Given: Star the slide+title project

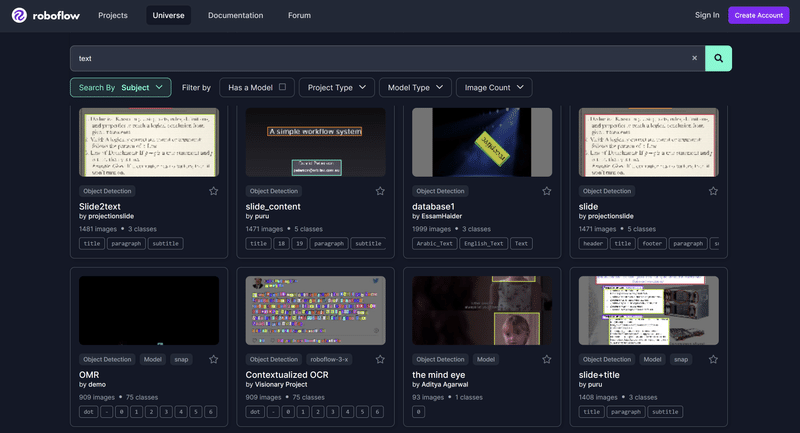Looking at the screenshot, I should point(713,360).
